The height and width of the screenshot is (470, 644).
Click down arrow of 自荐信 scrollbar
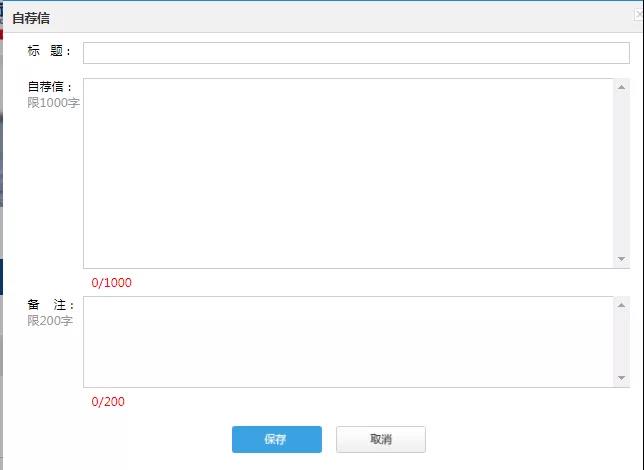(x=621, y=259)
